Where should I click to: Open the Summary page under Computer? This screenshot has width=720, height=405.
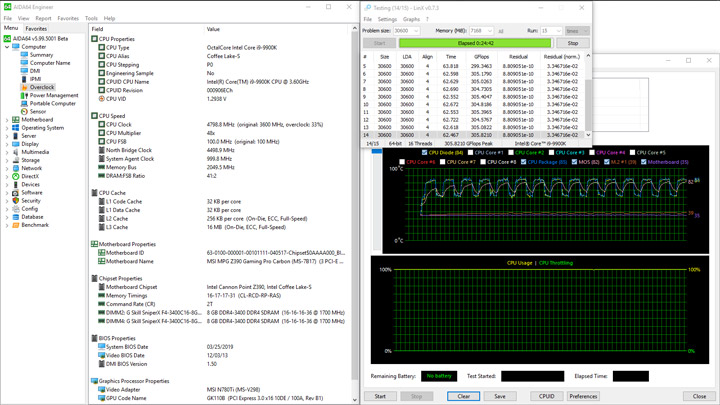click(41, 55)
